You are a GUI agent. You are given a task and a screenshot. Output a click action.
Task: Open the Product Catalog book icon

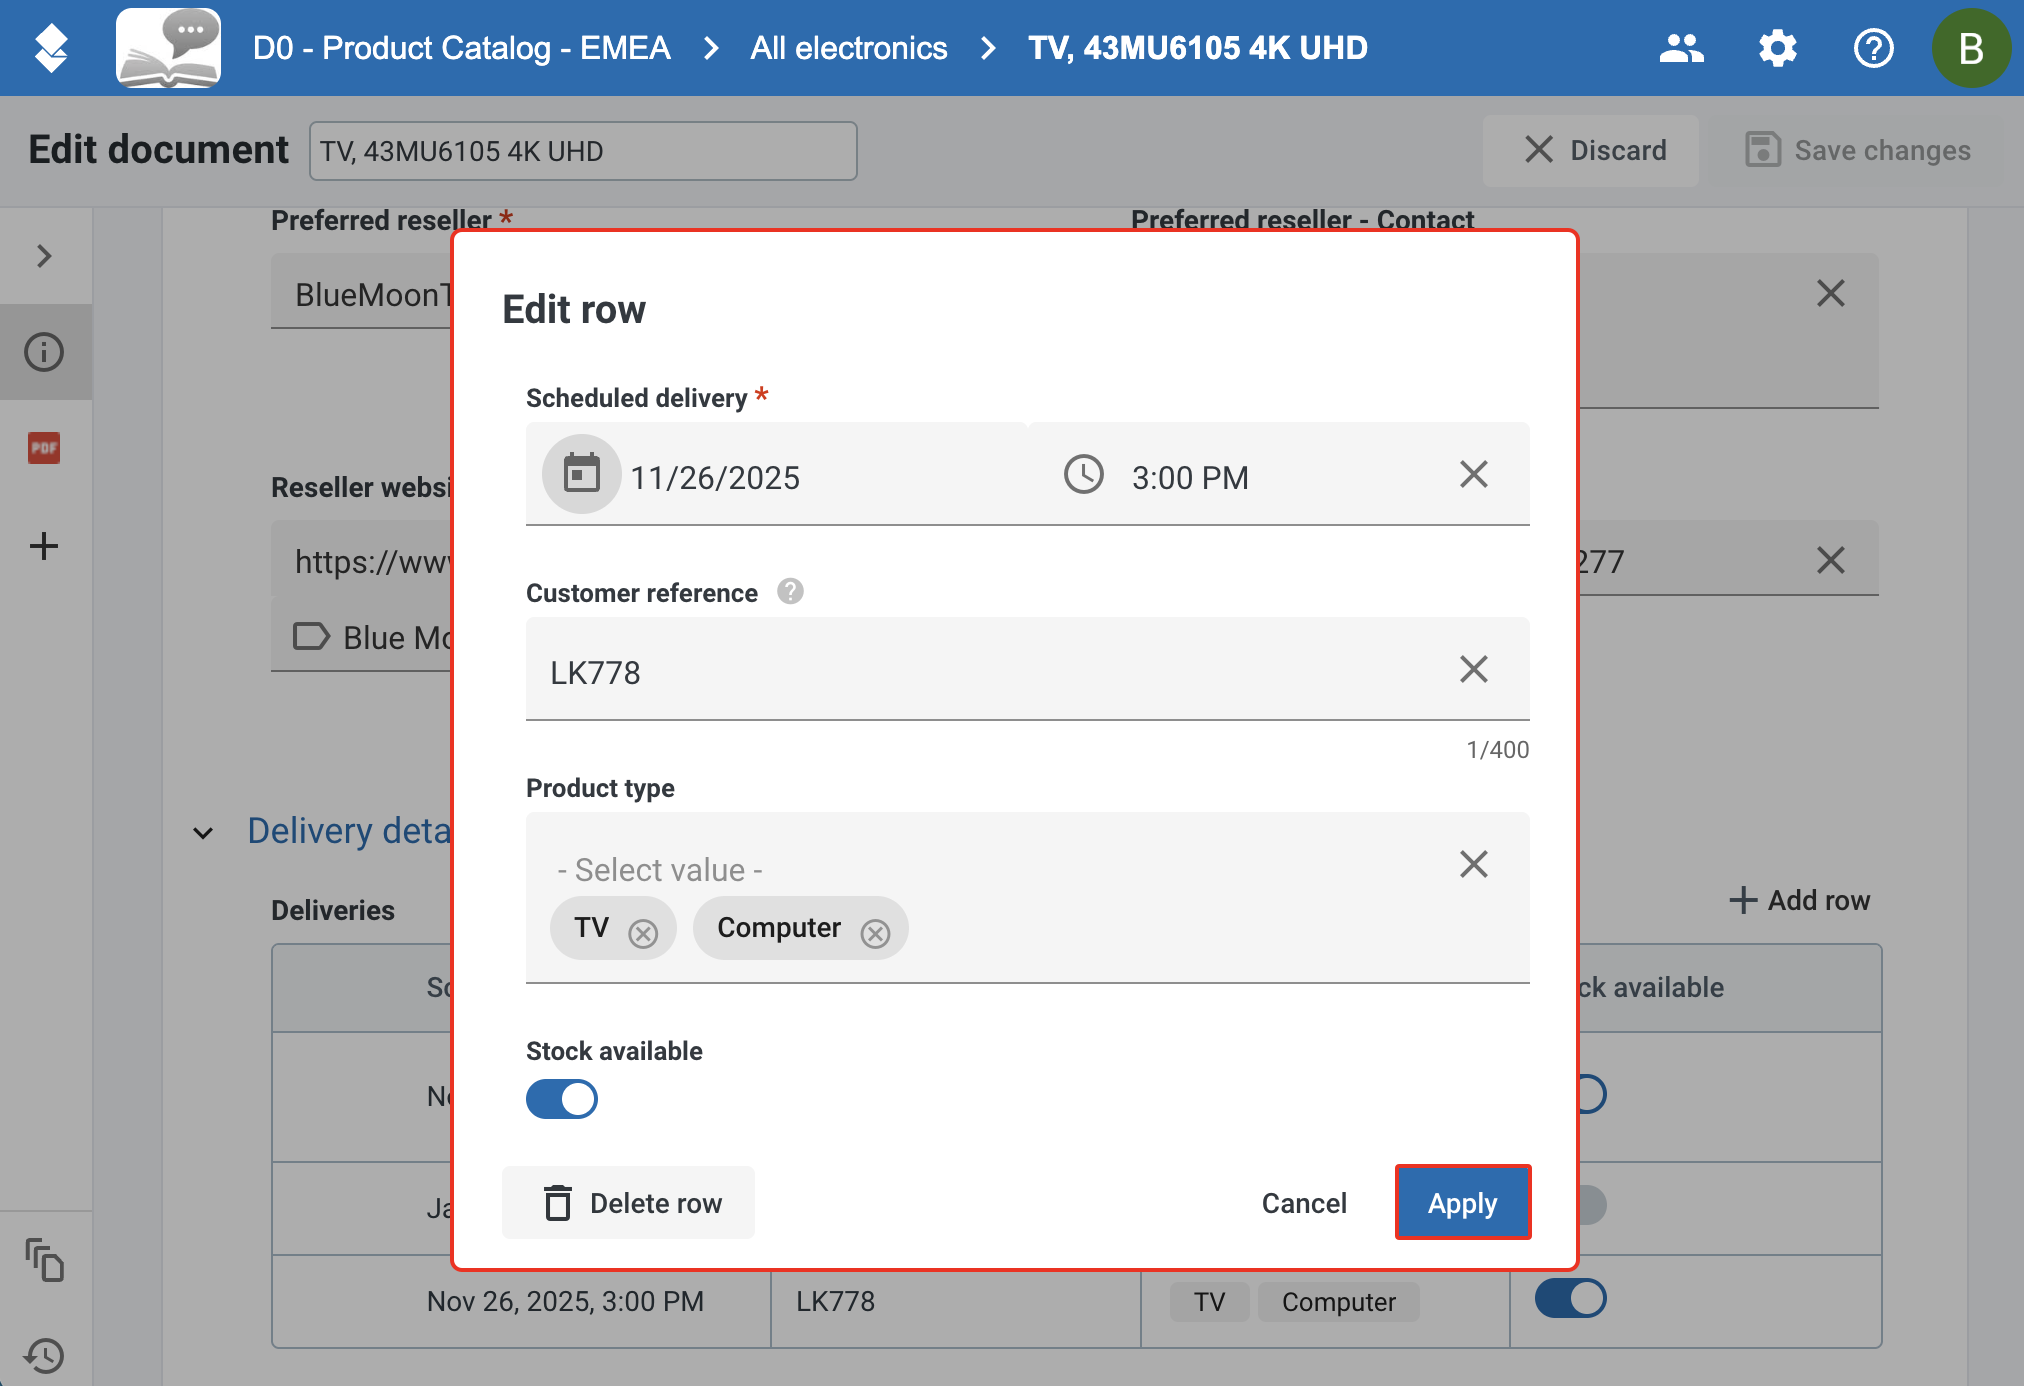coord(168,48)
